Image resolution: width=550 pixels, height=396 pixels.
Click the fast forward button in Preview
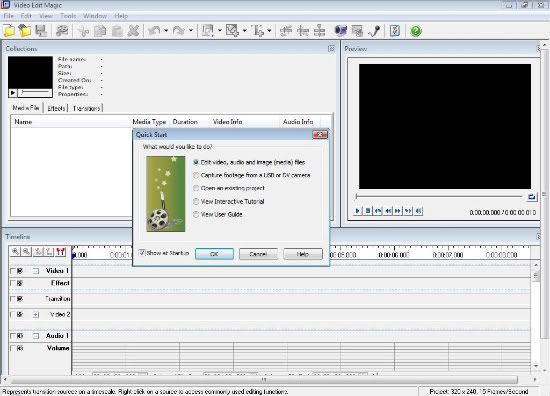(x=398, y=211)
